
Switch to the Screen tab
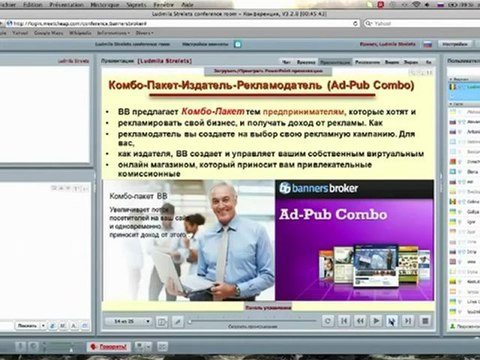(x=411, y=62)
